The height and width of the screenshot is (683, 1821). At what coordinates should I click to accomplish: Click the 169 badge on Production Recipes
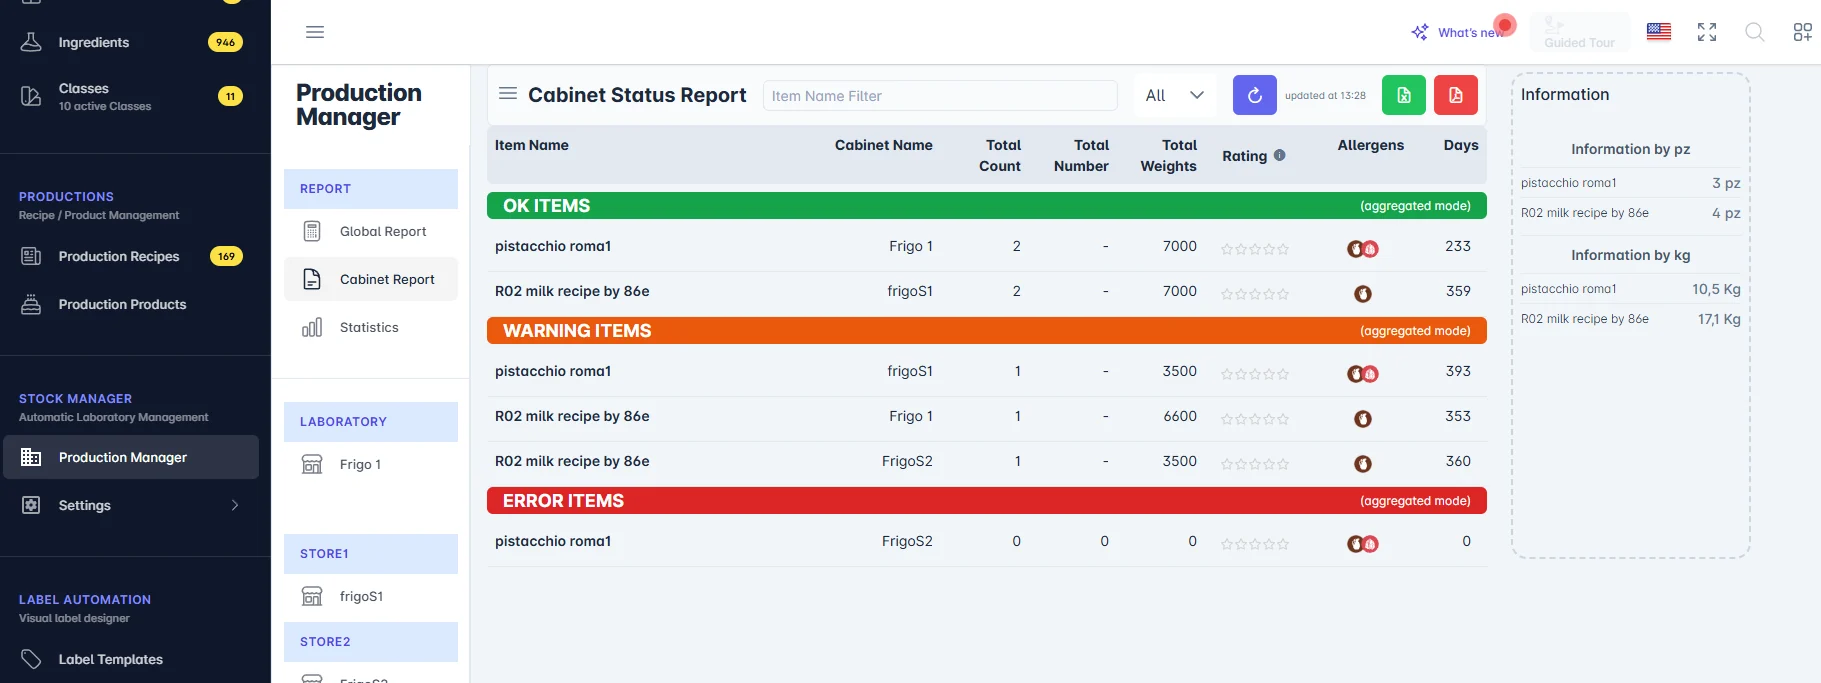tap(227, 256)
